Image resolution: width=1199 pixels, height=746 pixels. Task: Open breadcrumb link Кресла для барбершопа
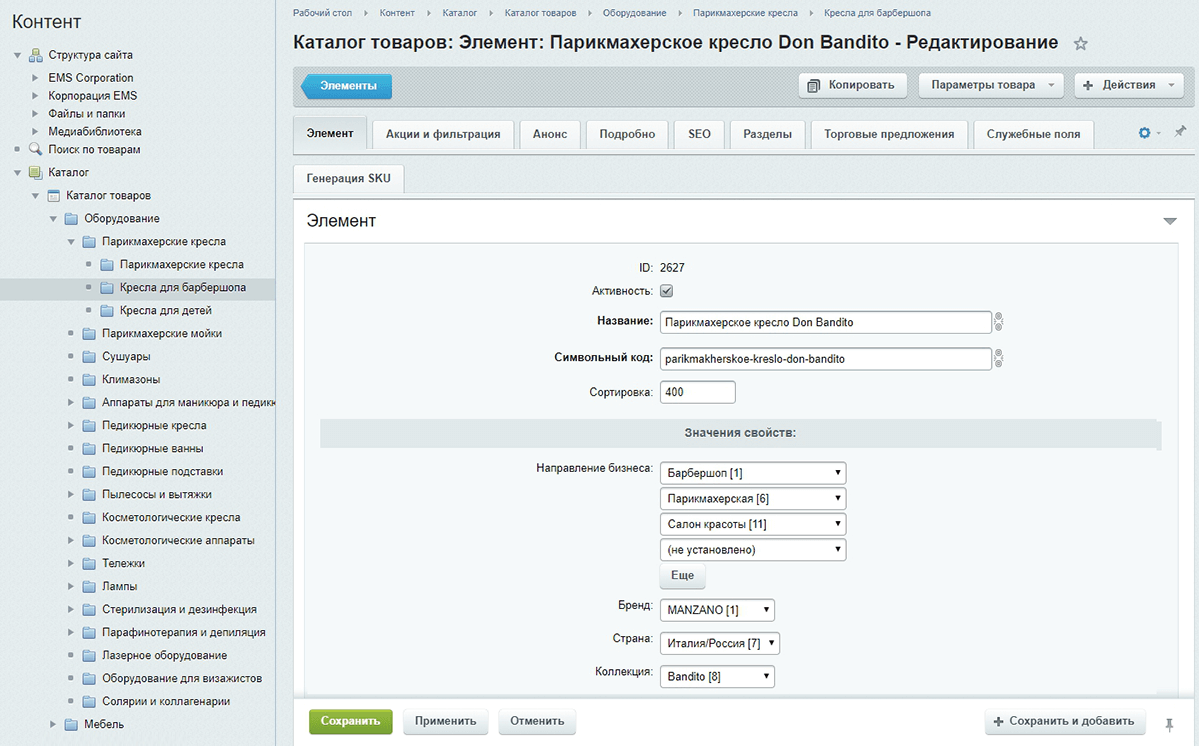click(x=877, y=13)
